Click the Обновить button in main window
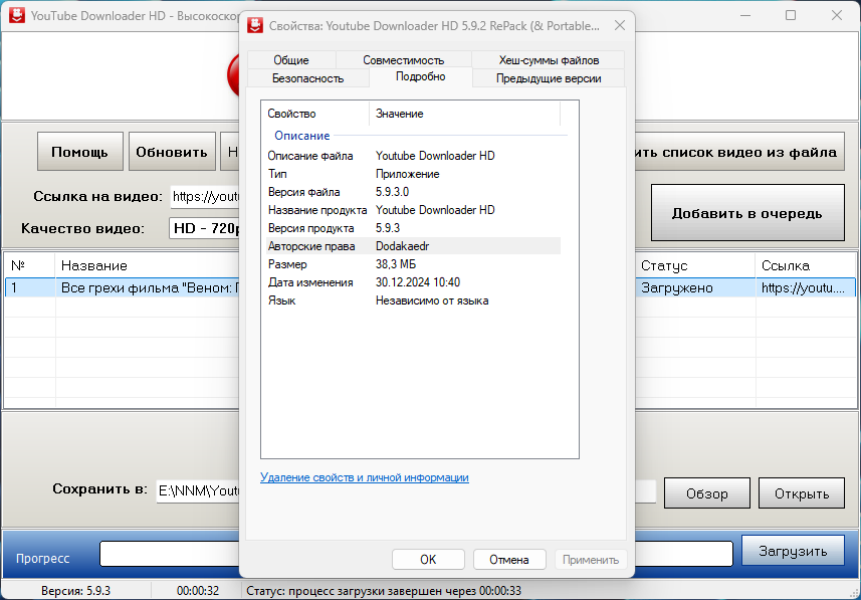Screen dimensions: 861x600 (171, 152)
